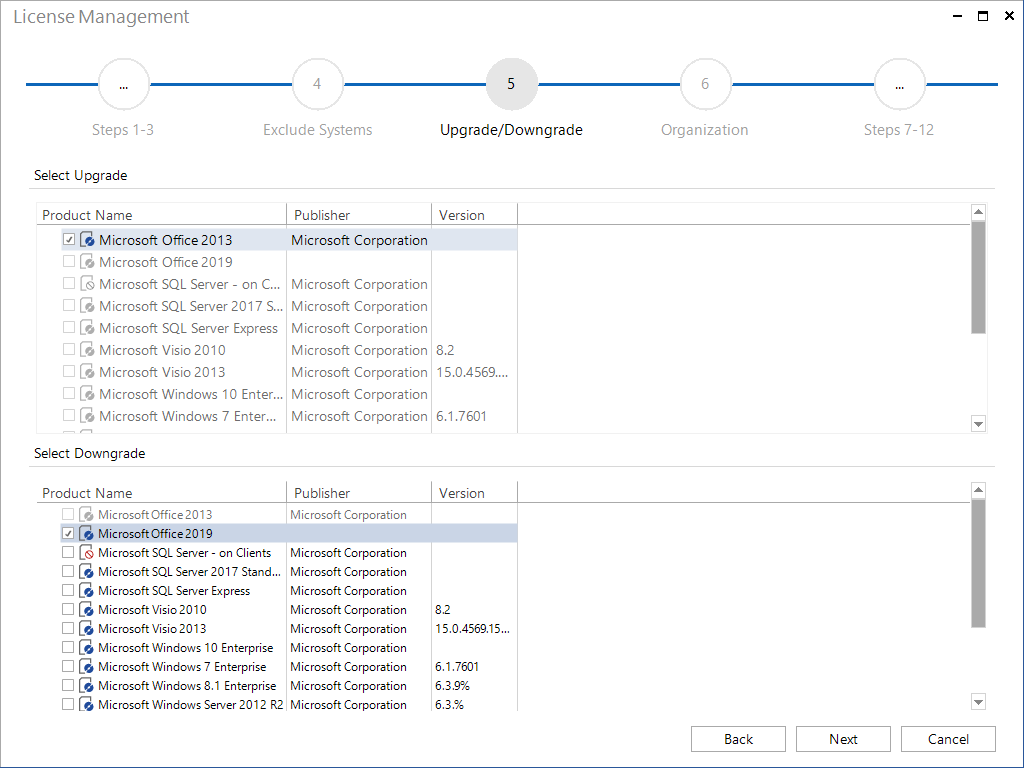Go to wizard Steps 7-12 circle
This screenshot has height=768, width=1024.
tap(899, 84)
